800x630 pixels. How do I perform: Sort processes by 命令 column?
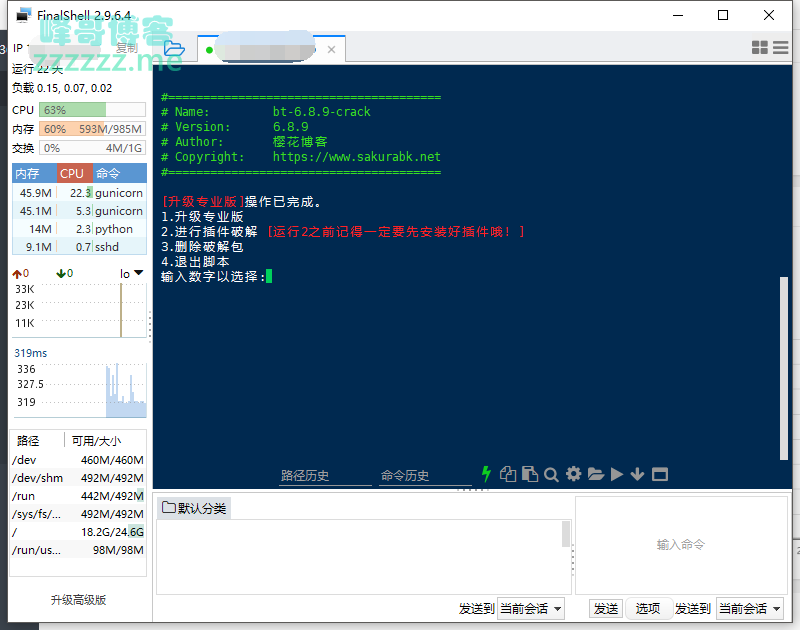(120, 173)
